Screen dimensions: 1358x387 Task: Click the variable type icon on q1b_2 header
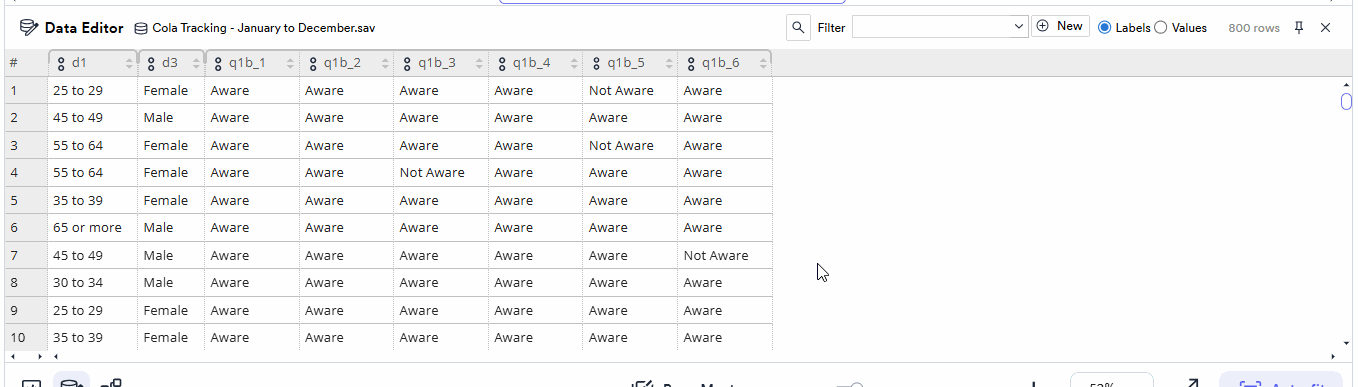point(313,64)
